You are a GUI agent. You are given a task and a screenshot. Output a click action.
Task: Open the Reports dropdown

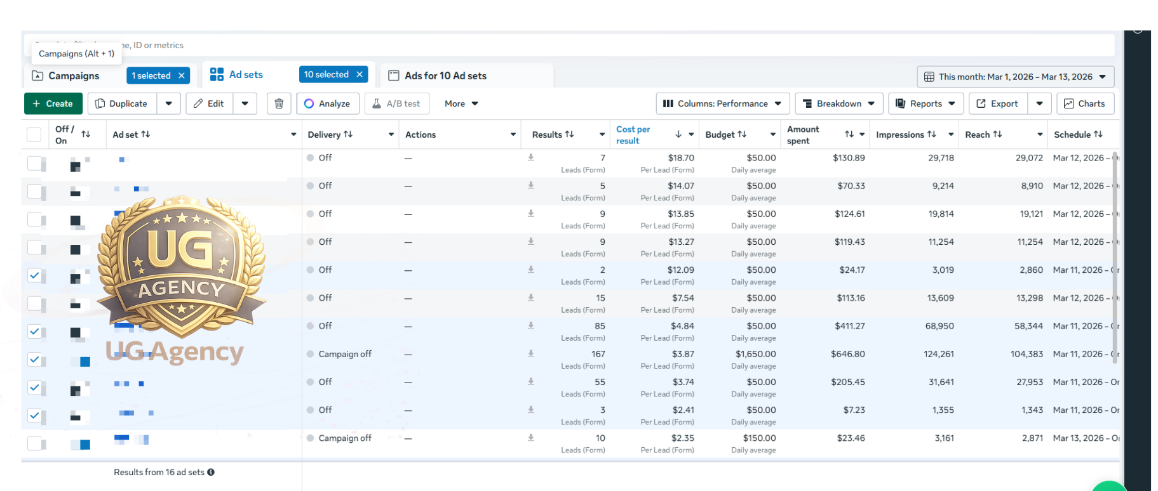click(925, 103)
